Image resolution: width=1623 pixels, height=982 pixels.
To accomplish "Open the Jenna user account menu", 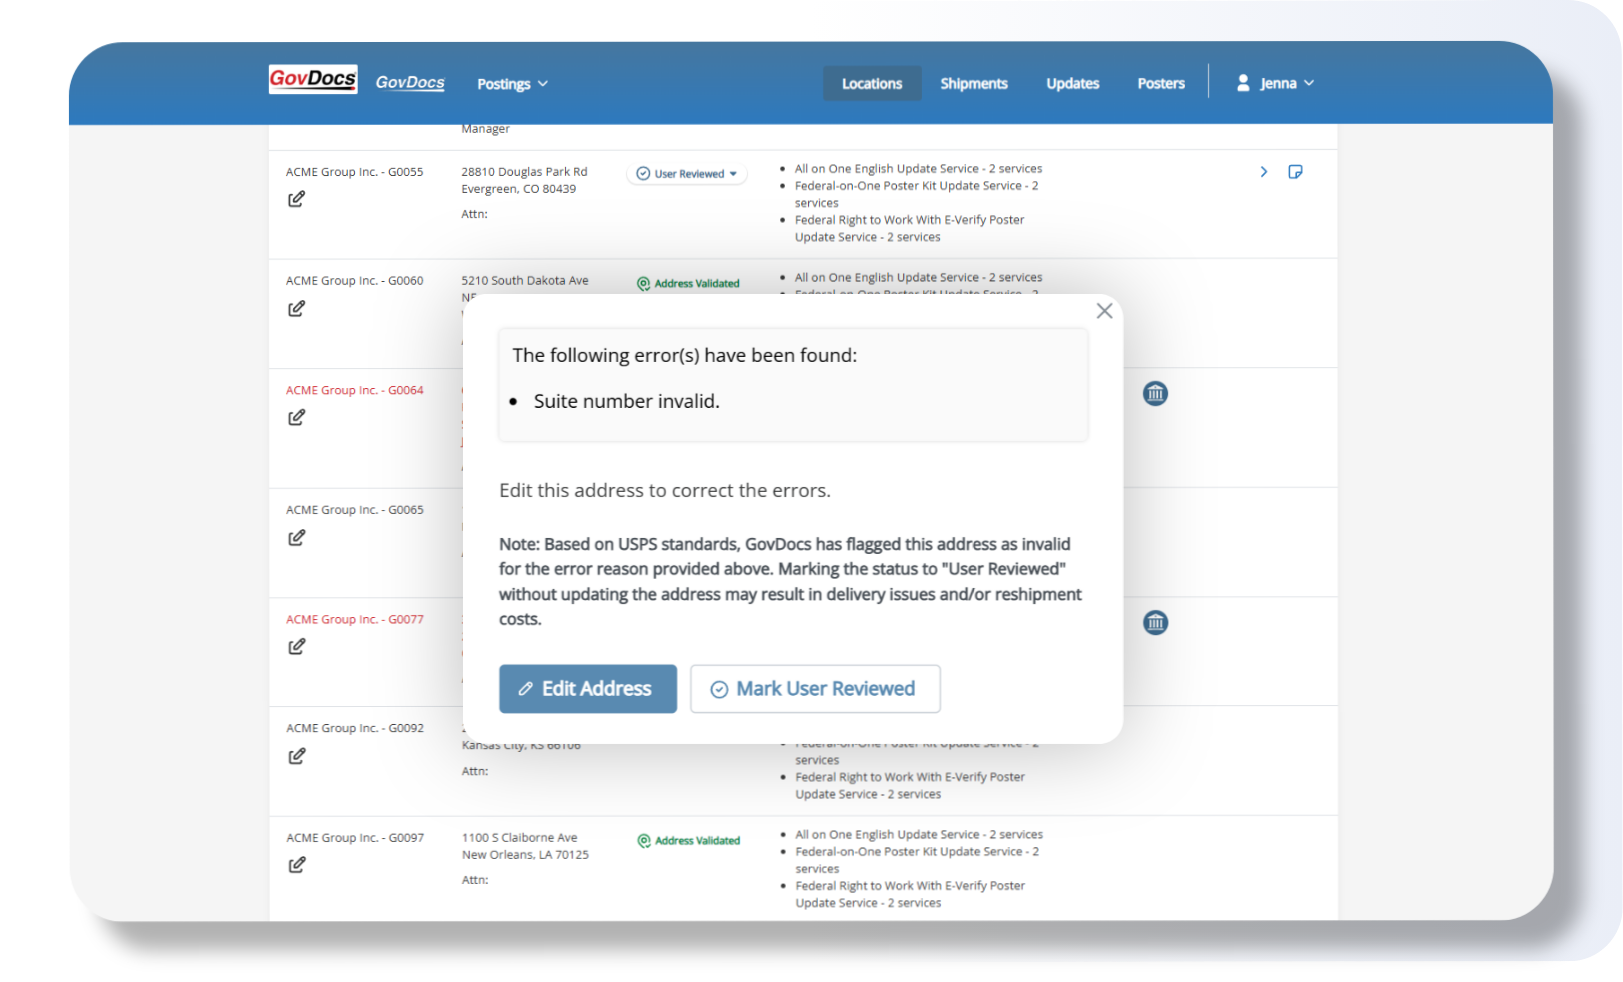I will 1275,84.
